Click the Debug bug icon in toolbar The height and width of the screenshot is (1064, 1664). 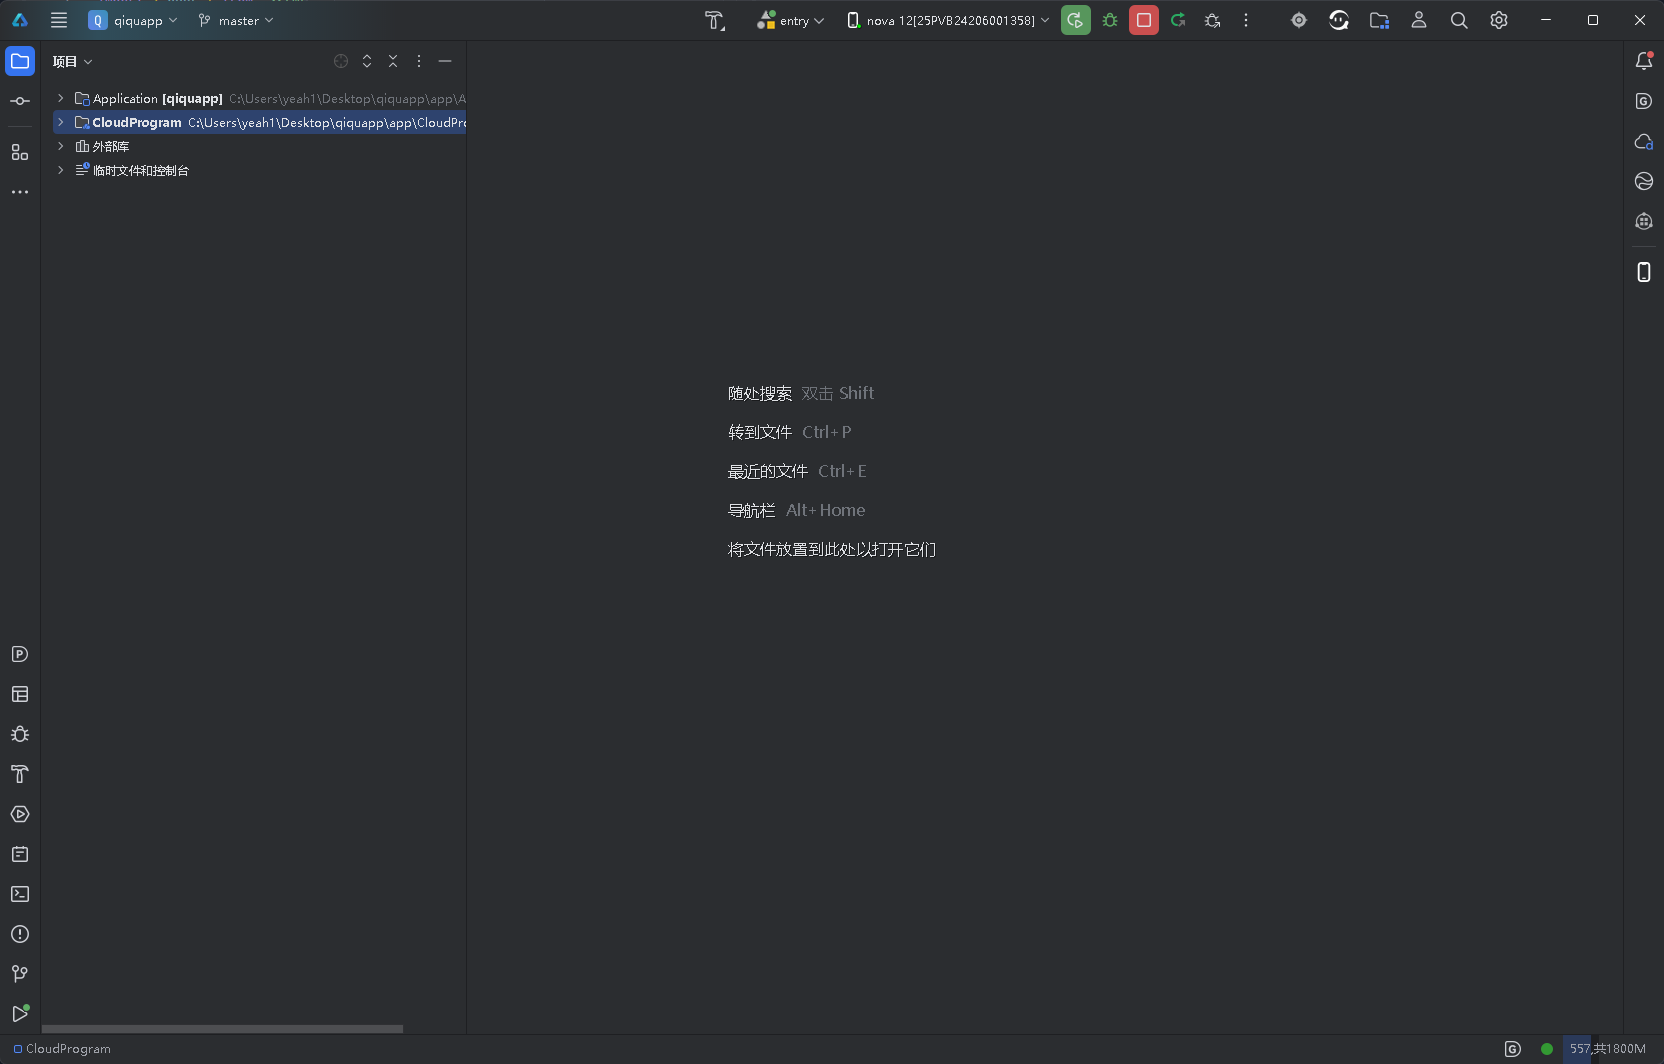point(1110,20)
